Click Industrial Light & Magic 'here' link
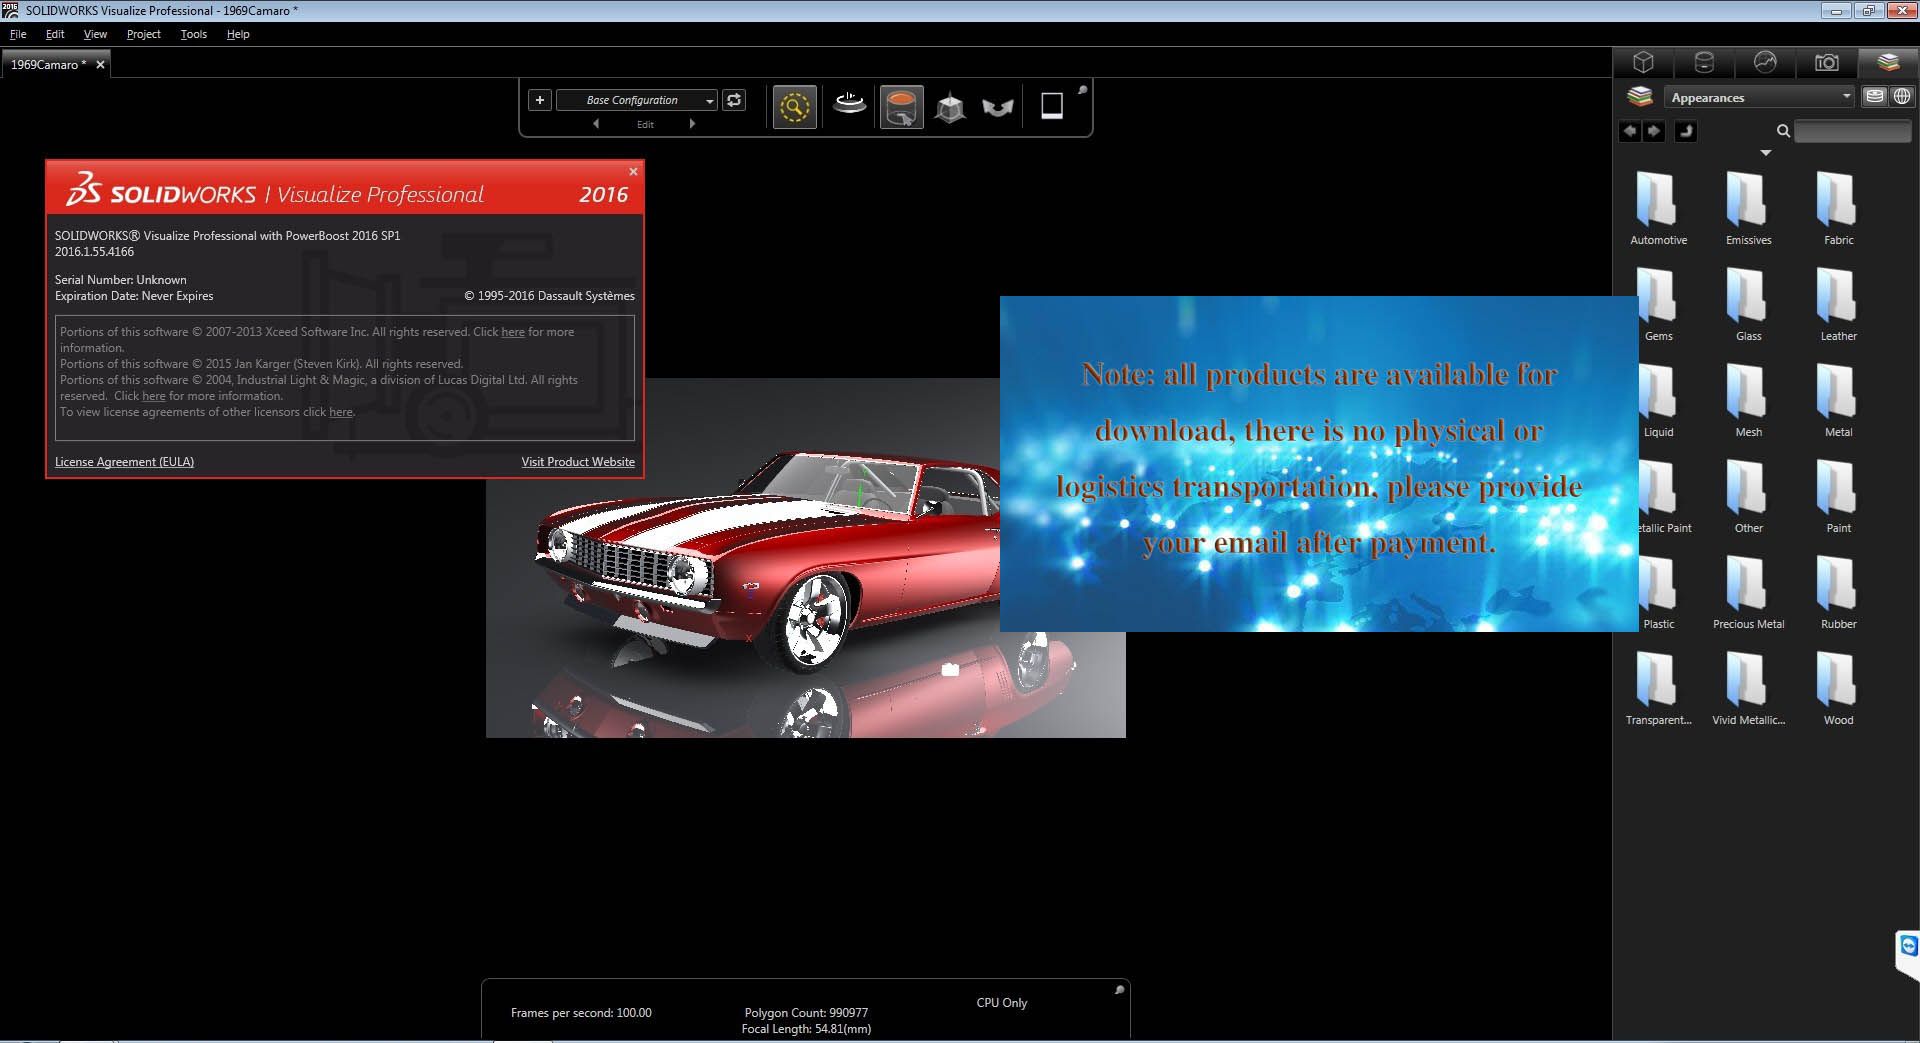This screenshot has width=1920, height=1043. coord(154,396)
